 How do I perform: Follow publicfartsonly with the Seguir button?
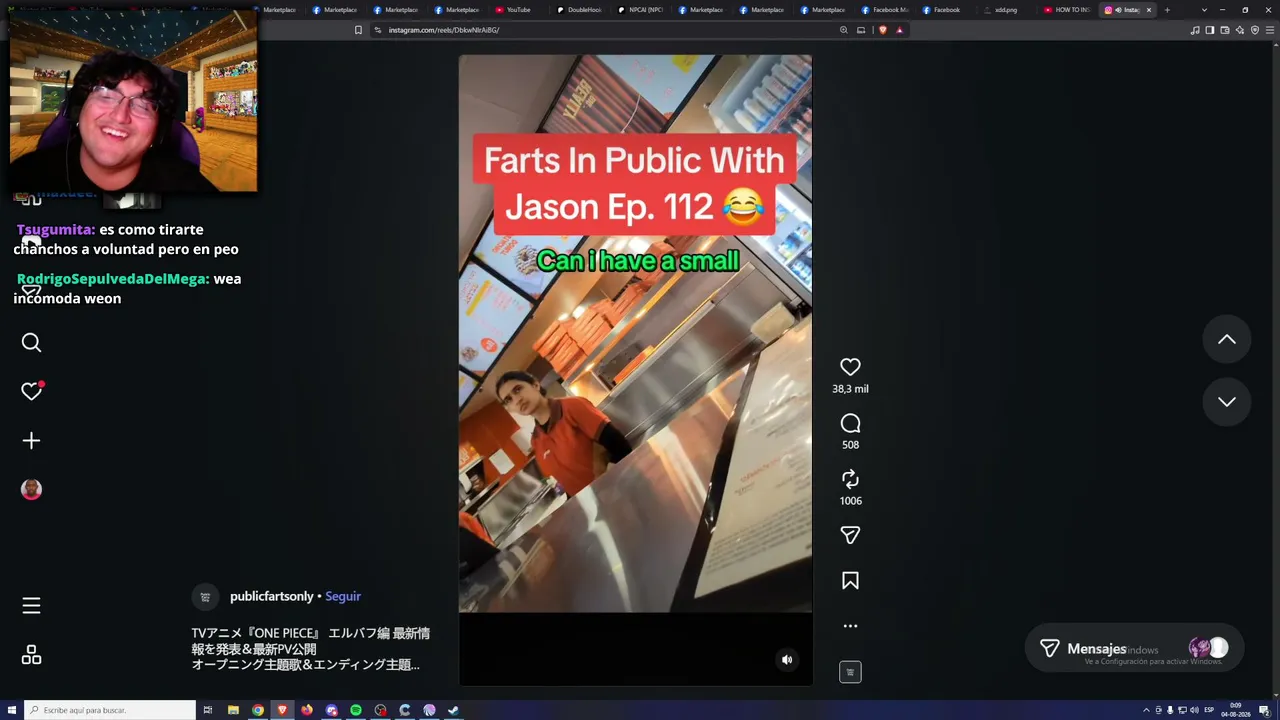click(343, 596)
